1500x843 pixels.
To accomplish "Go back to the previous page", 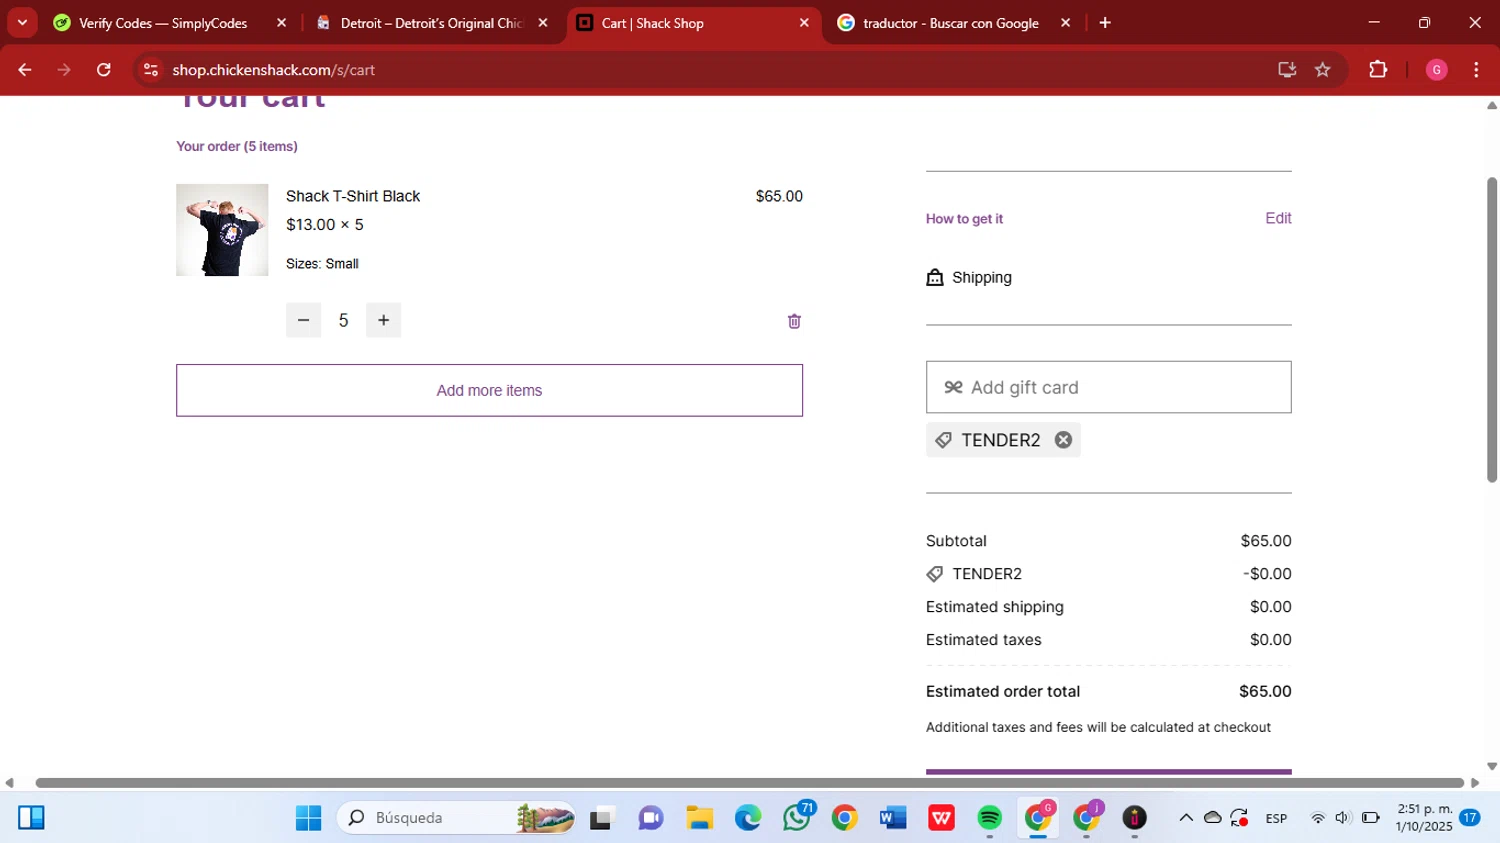I will pyautogui.click(x=25, y=70).
